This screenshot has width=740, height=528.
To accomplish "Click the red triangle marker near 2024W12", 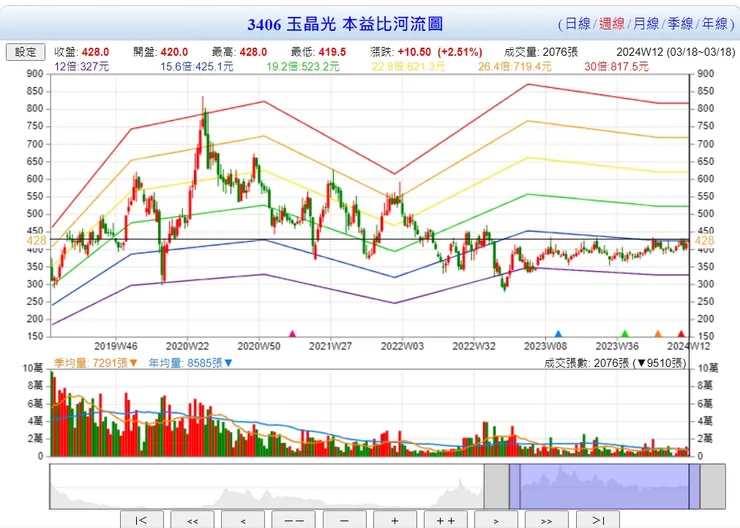I will (x=681, y=334).
